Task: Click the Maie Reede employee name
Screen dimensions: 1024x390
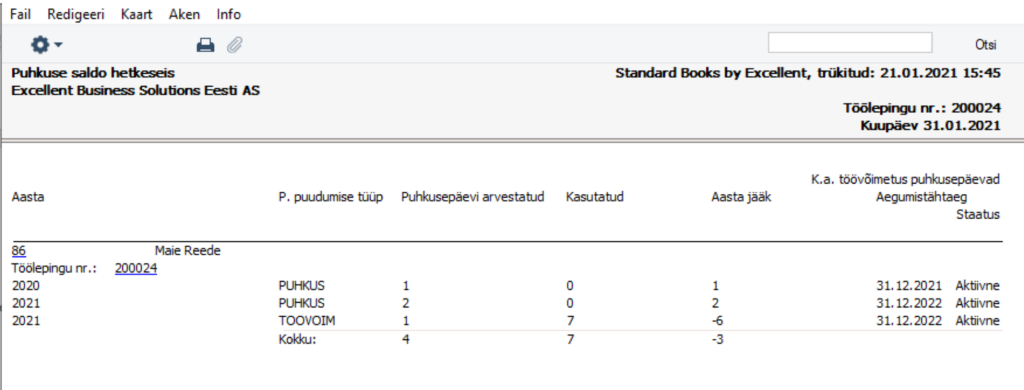Action: (187, 251)
